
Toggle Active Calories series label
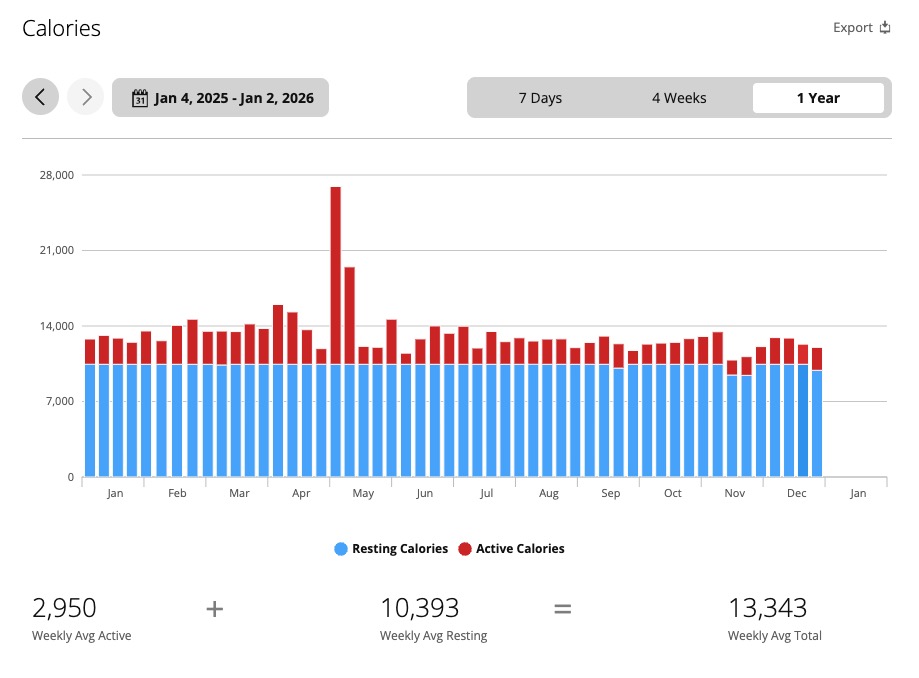[x=520, y=549]
